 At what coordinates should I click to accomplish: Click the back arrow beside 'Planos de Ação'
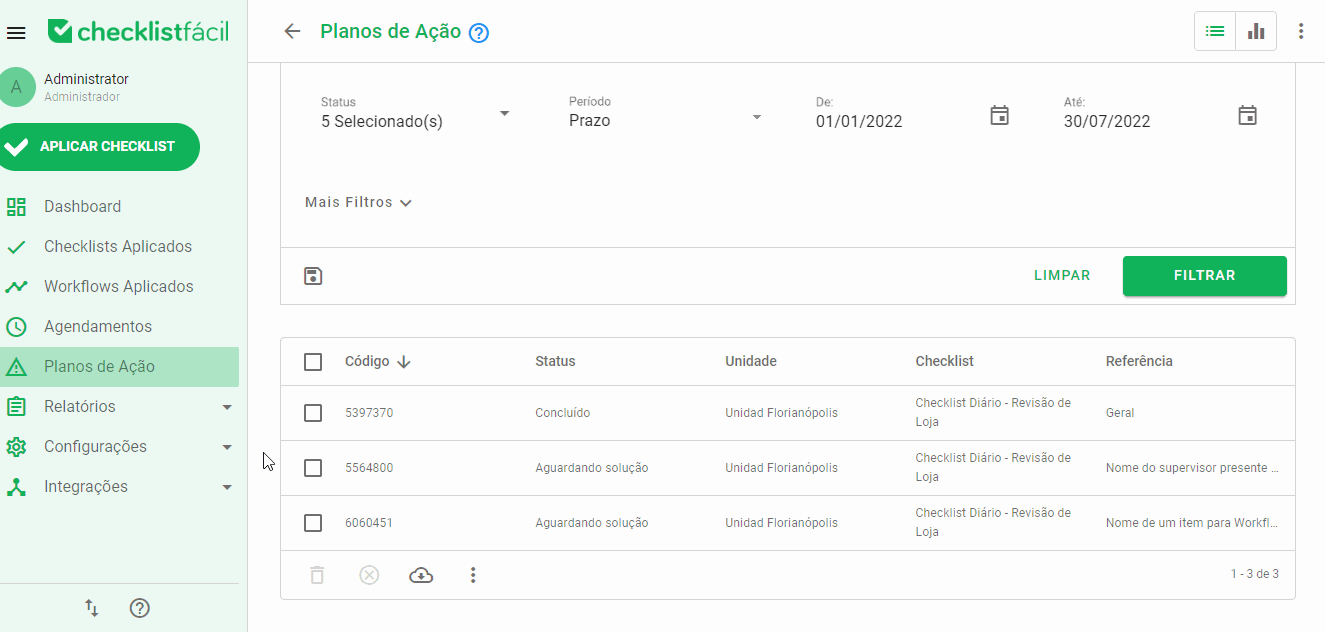coord(291,31)
